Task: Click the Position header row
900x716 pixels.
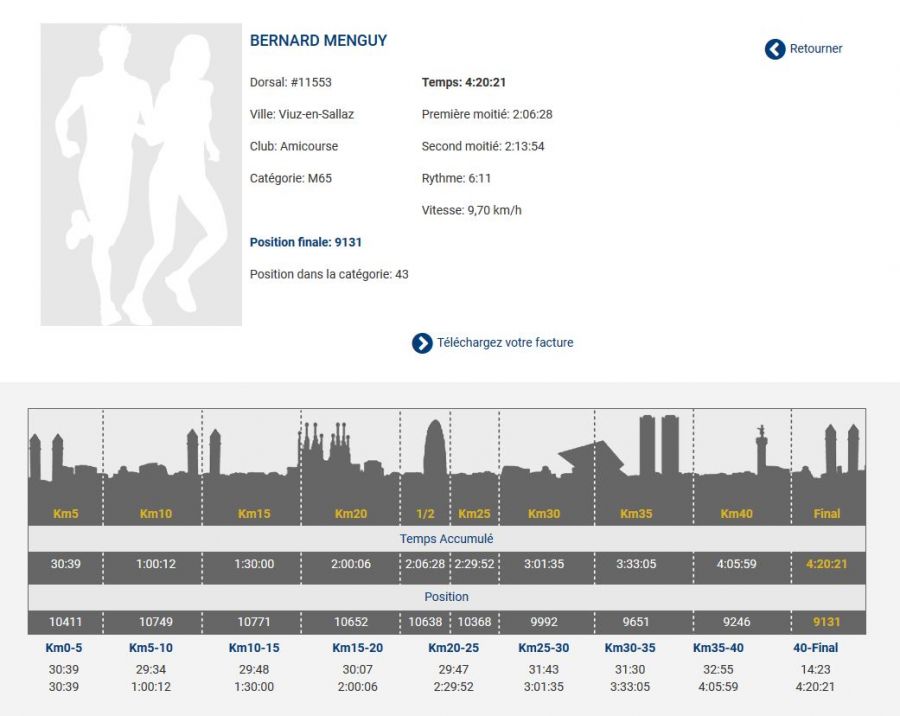Action: (447, 597)
